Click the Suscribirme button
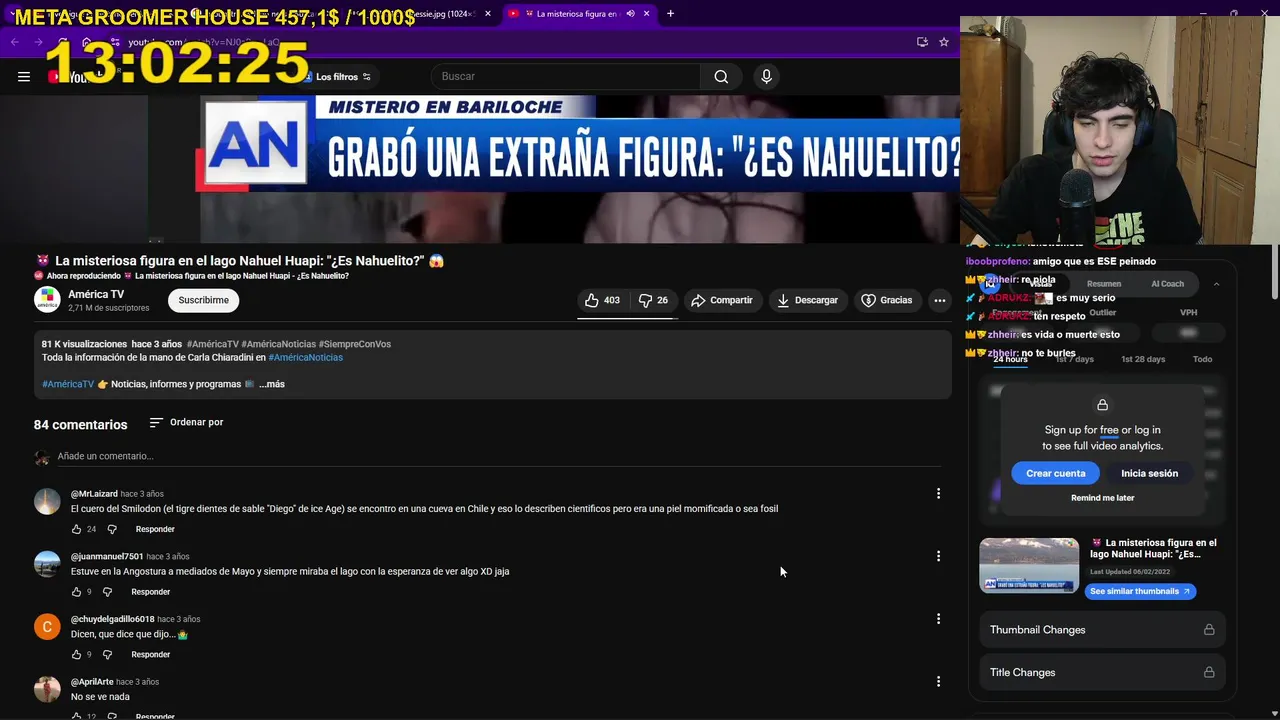 [204, 300]
